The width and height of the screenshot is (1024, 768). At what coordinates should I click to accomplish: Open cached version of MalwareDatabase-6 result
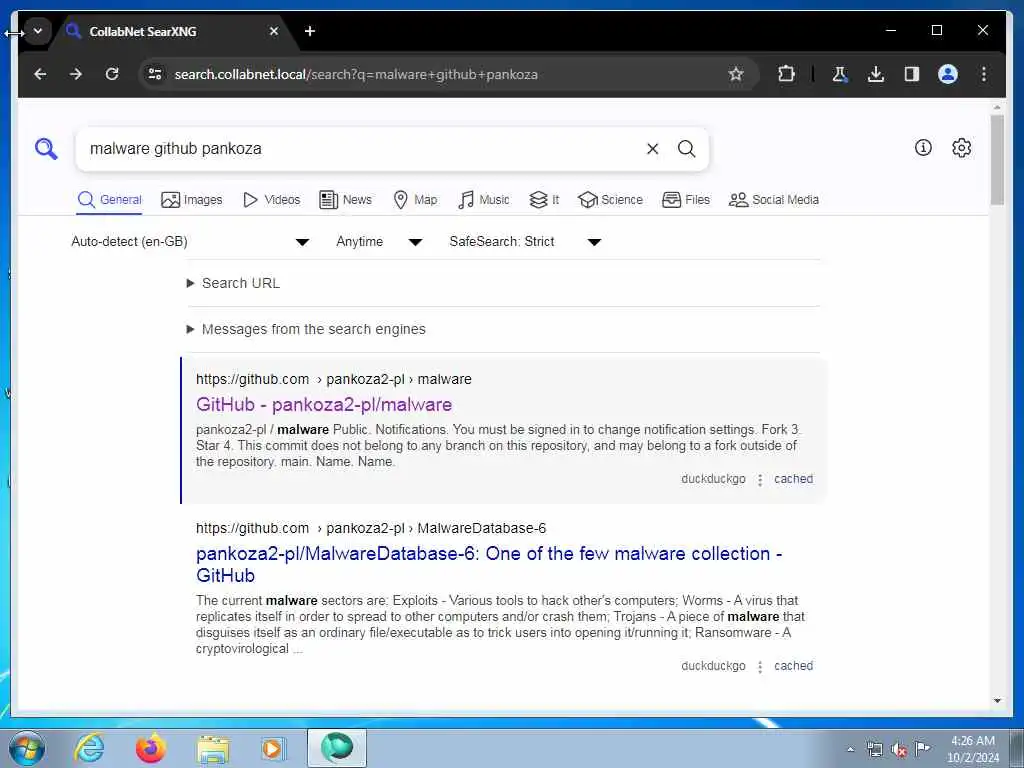click(793, 666)
